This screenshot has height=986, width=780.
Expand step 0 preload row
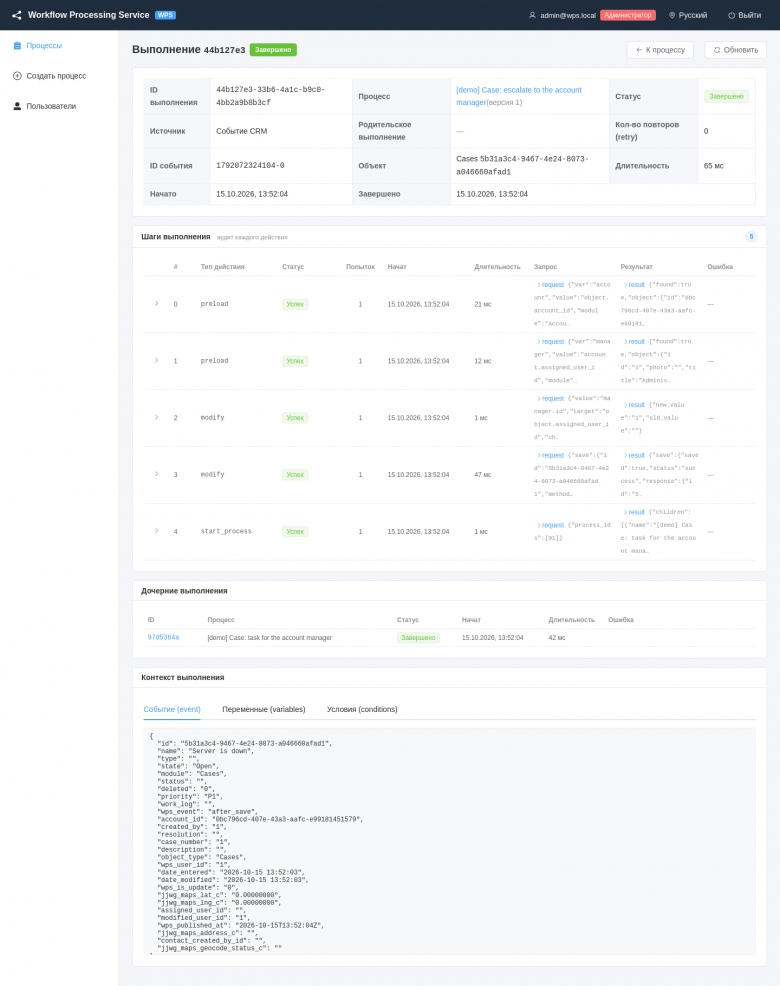pyautogui.click(x=157, y=304)
